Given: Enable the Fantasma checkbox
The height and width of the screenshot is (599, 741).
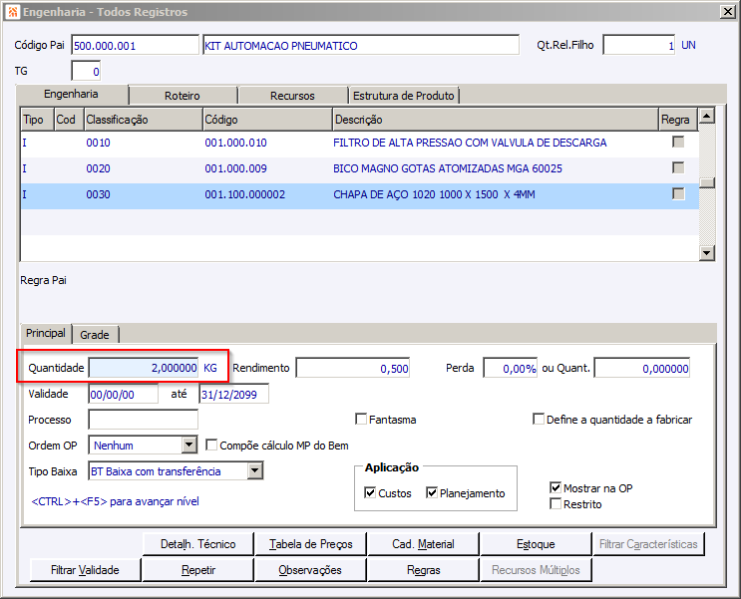Looking at the screenshot, I should point(362,420).
